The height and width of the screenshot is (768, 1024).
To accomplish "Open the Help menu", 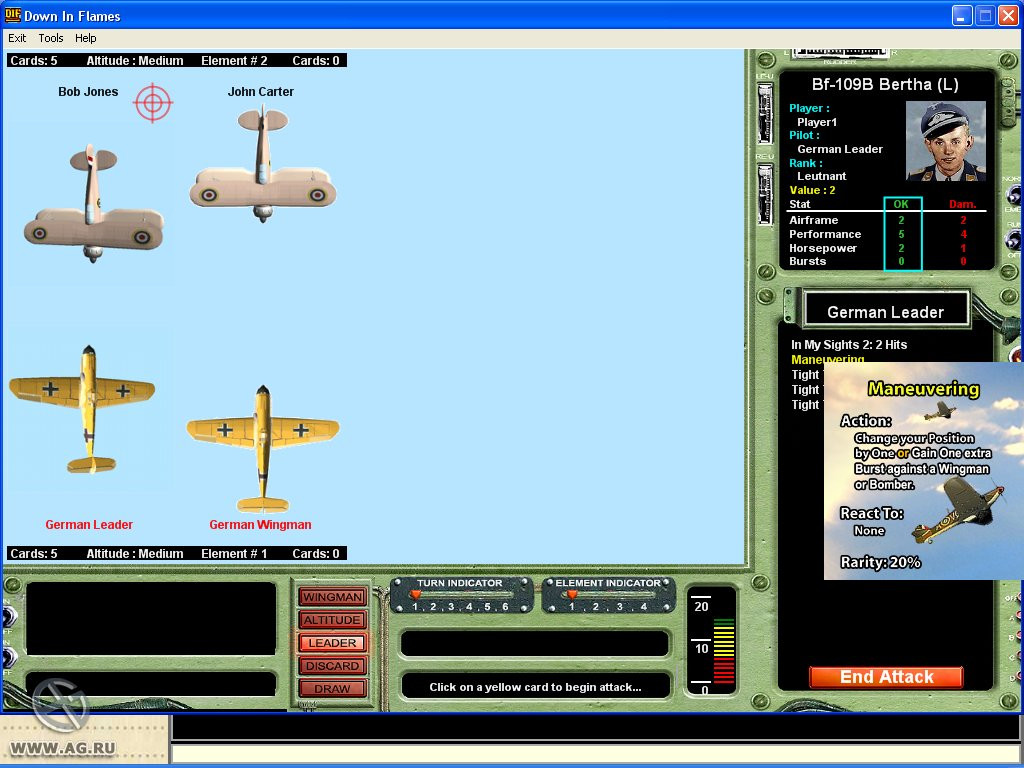I will 86,38.
